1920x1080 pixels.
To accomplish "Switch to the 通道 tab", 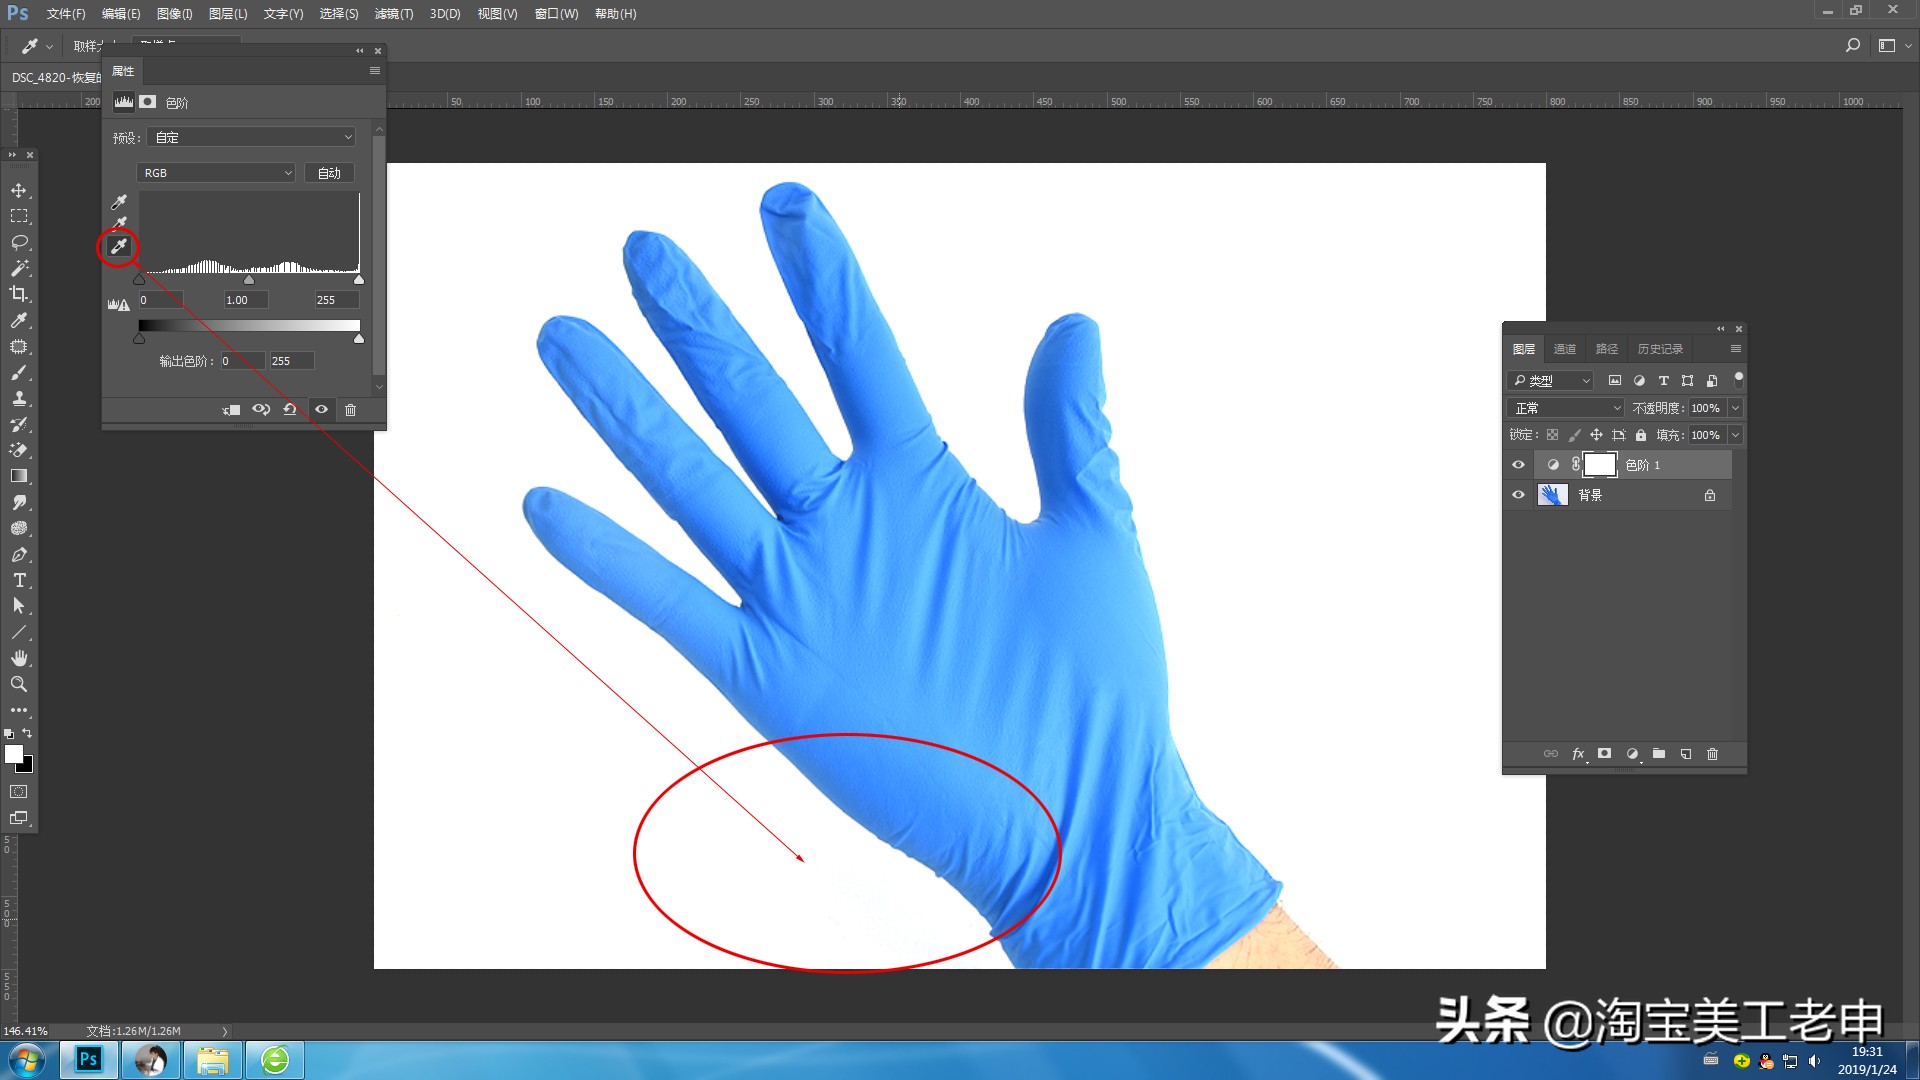I will pos(1564,349).
